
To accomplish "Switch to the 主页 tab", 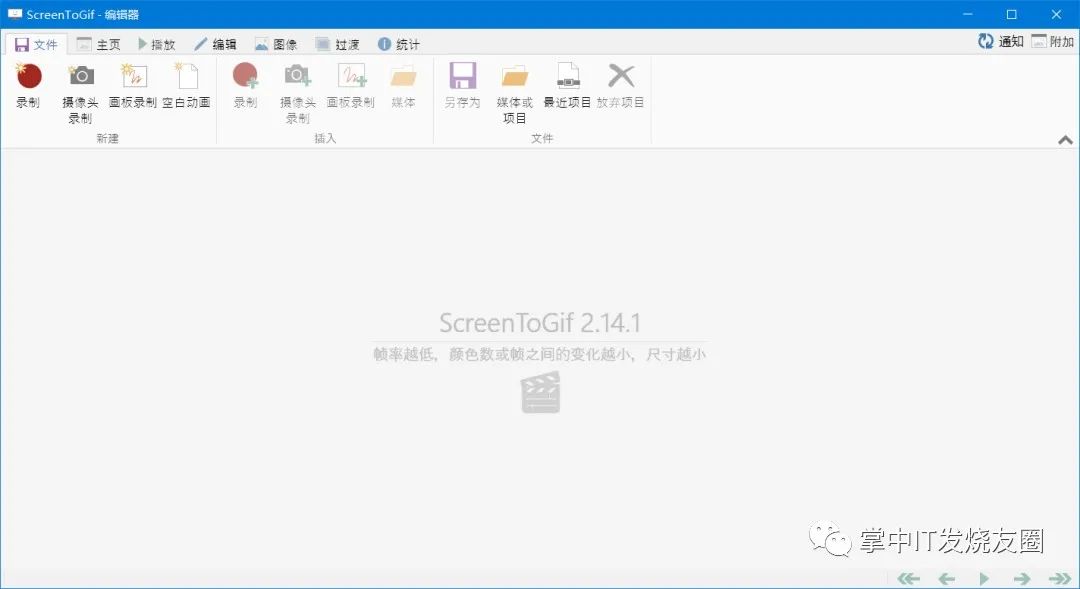I will (98, 45).
